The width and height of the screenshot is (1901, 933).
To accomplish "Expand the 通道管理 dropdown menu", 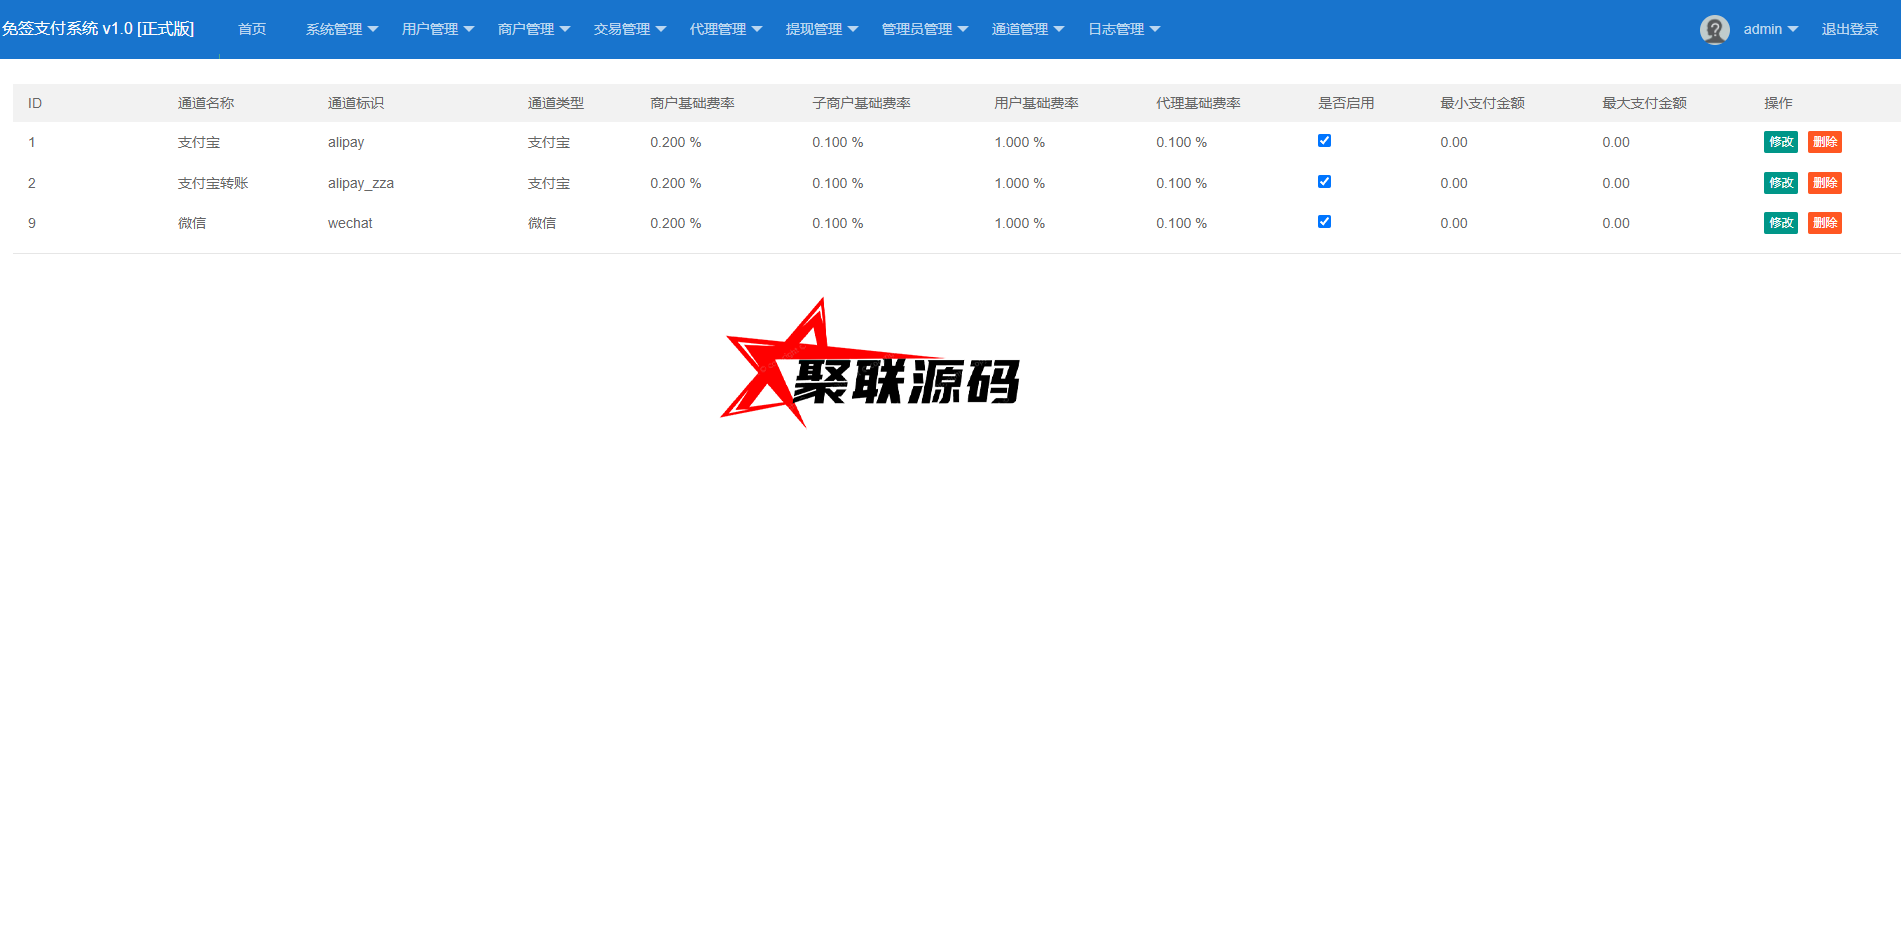I will pyautogui.click(x=1028, y=30).
